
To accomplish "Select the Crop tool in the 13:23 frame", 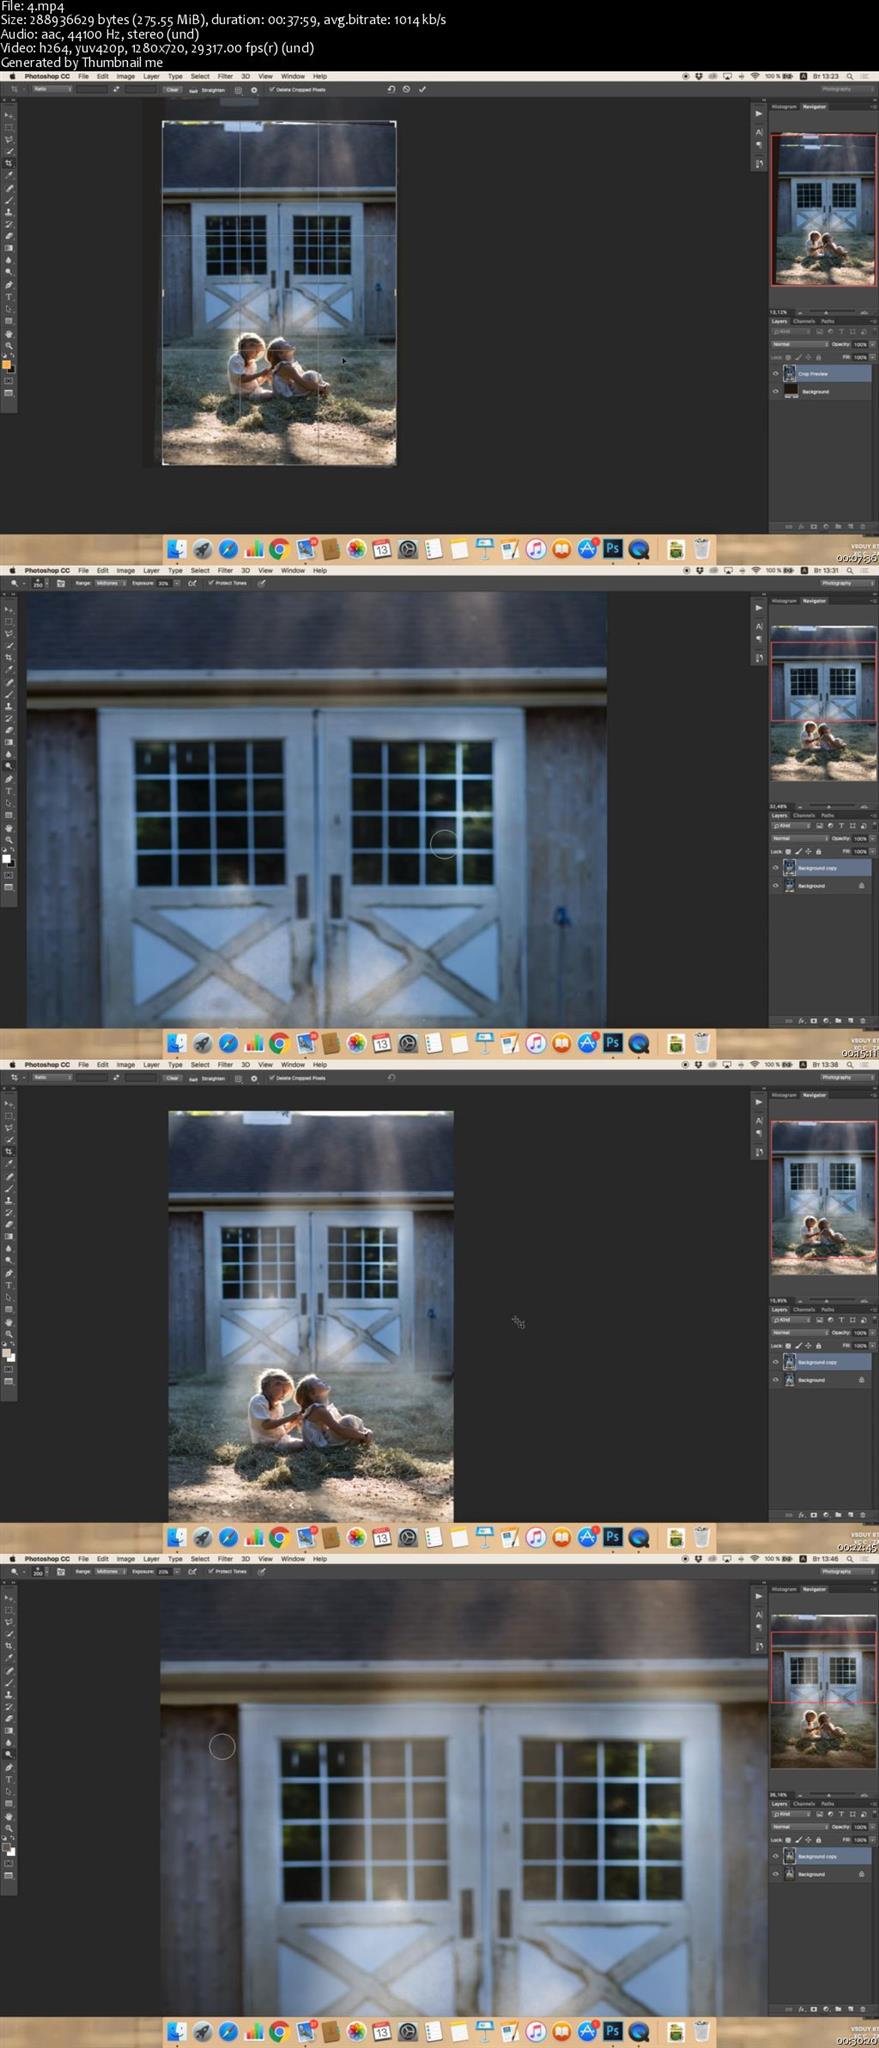I will tap(10, 163).
